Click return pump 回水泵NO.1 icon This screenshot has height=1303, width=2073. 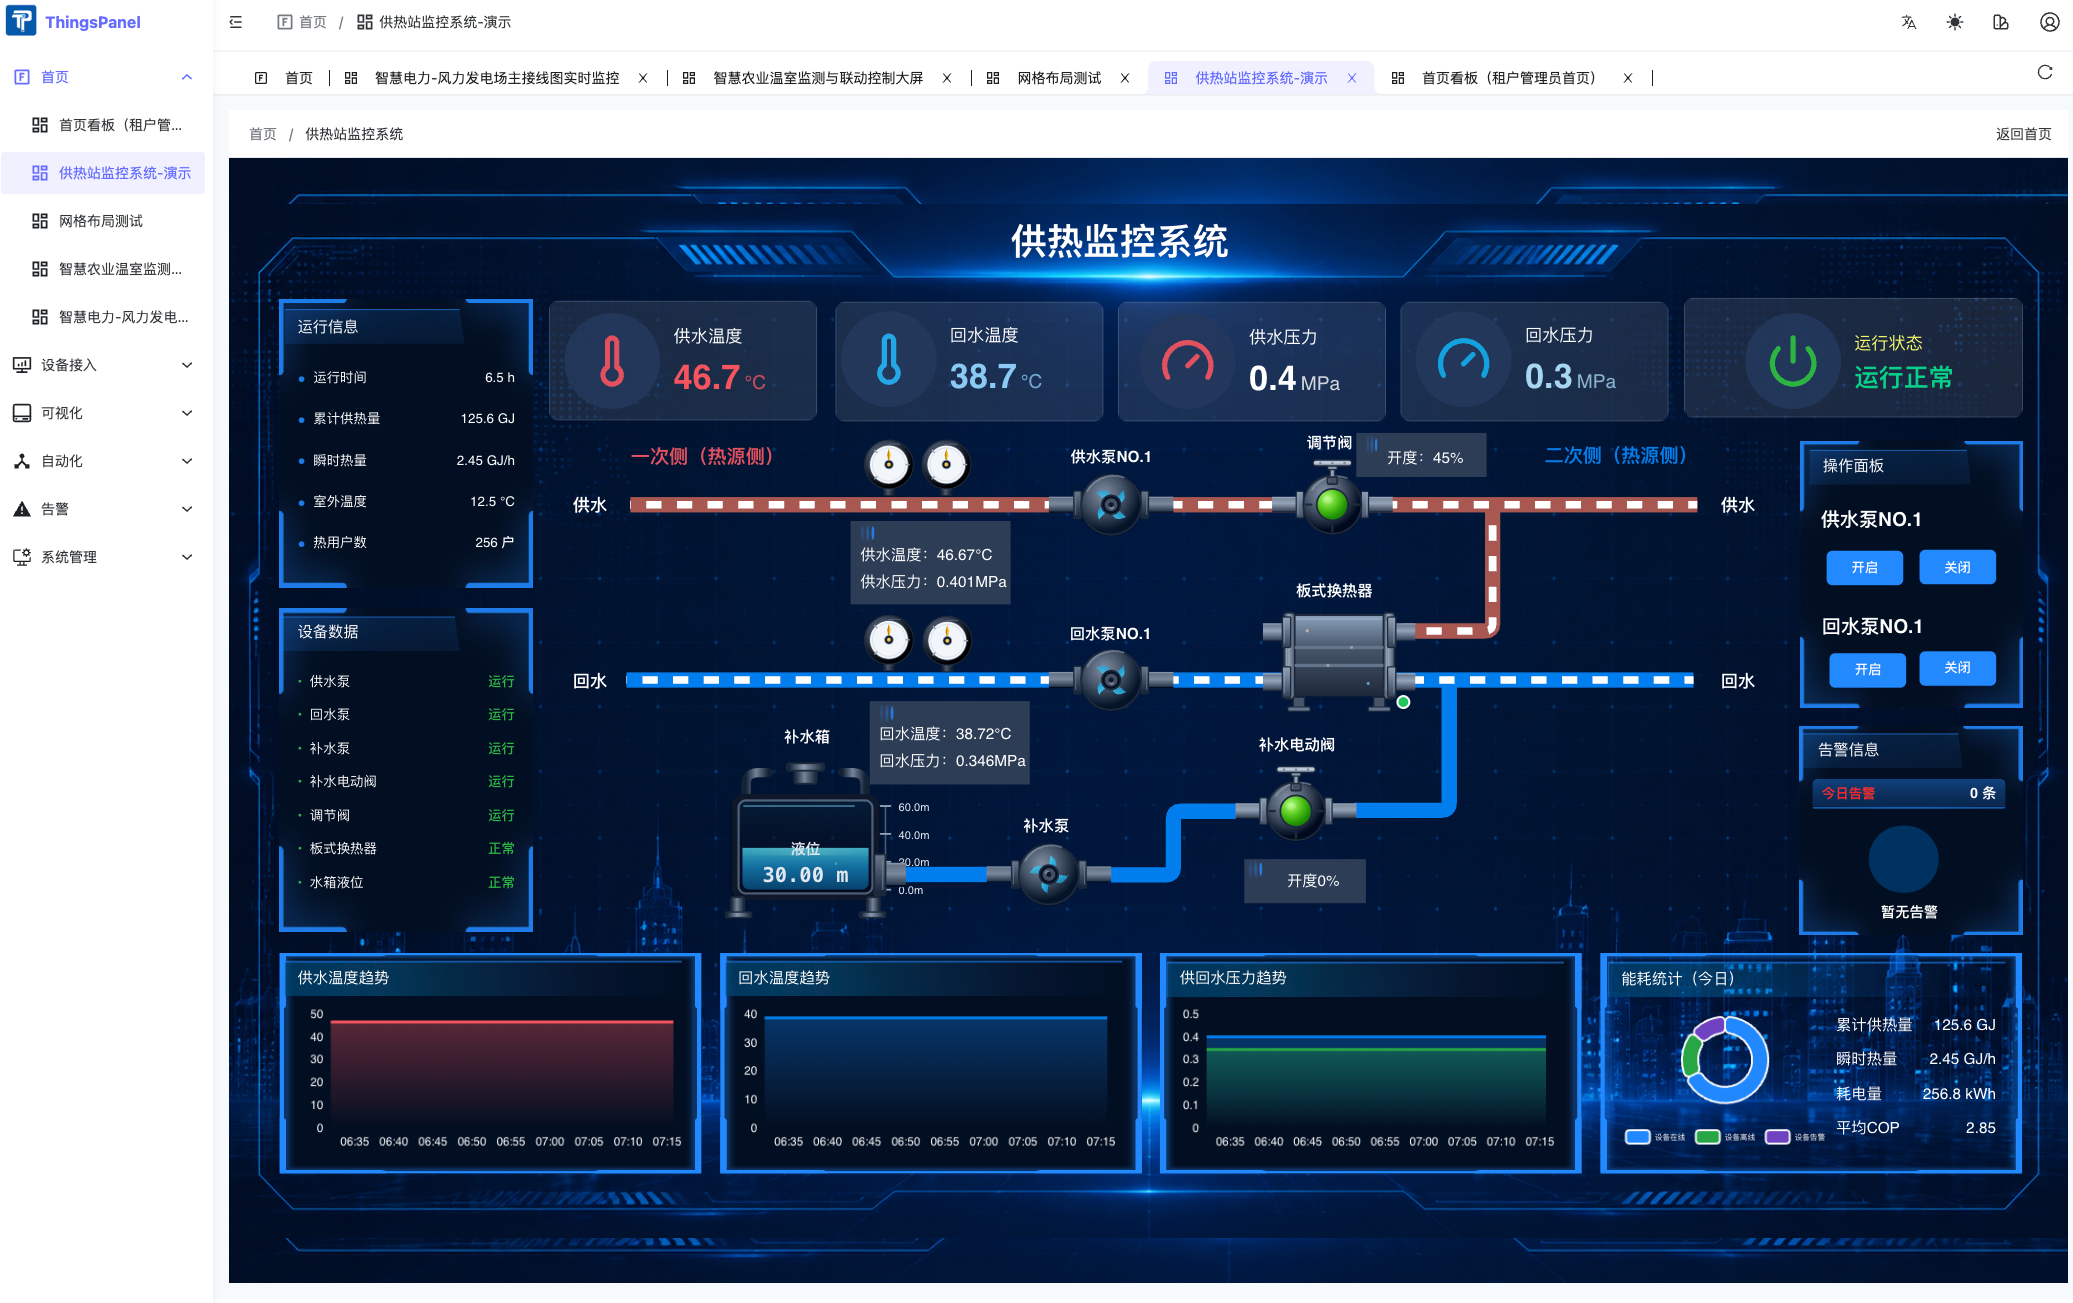pyautogui.click(x=1110, y=680)
